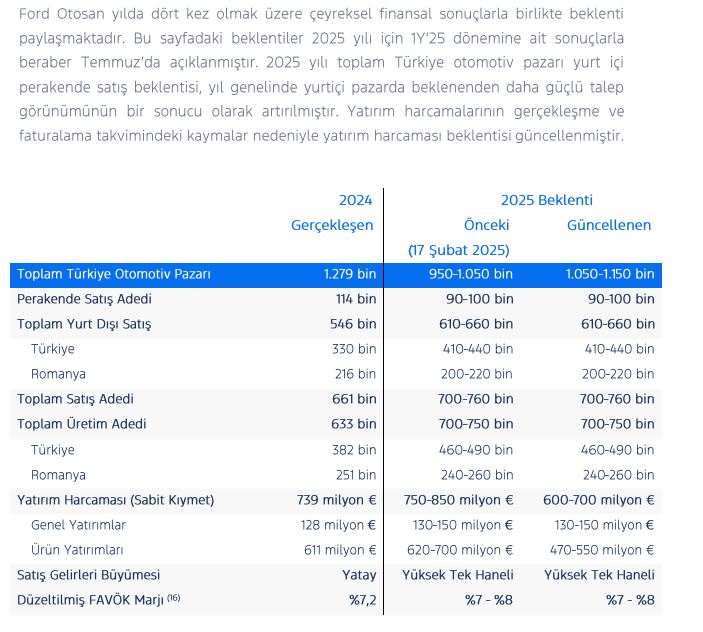Click '410-440 bin' in the Güncellenen column
703x632 pixels.
pos(619,349)
